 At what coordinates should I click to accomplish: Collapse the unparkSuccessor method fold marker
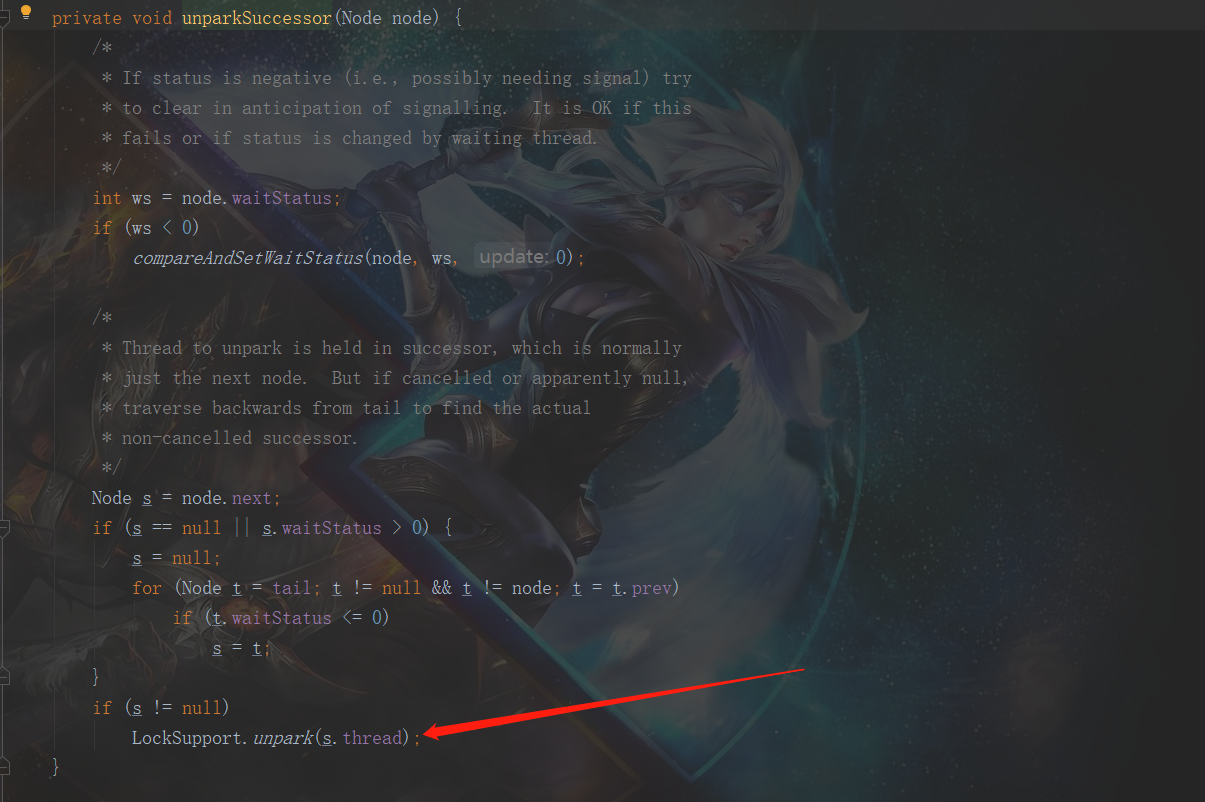click(x=5, y=18)
